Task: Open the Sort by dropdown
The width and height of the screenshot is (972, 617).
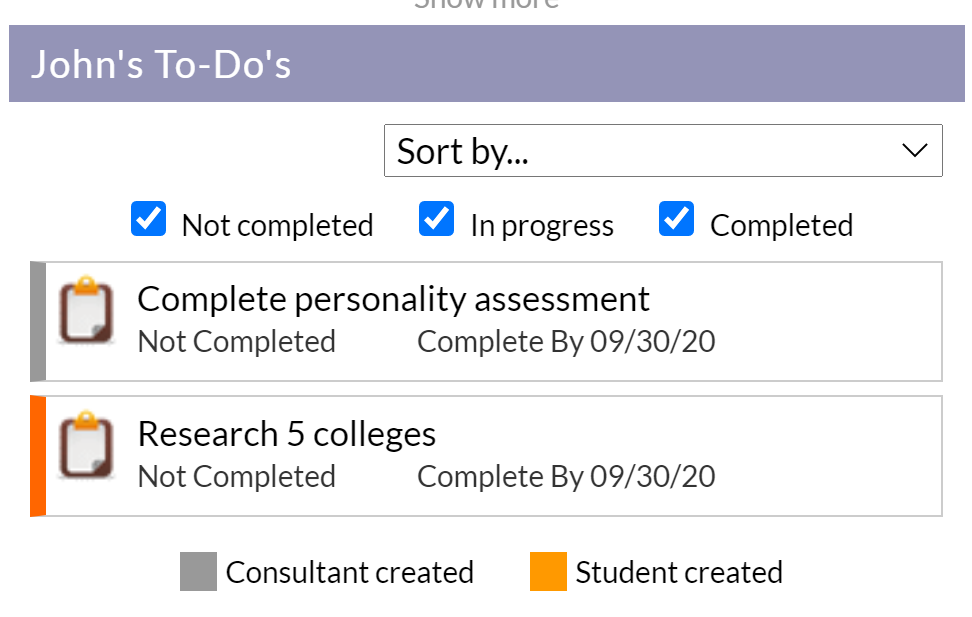Action: [663, 151]
